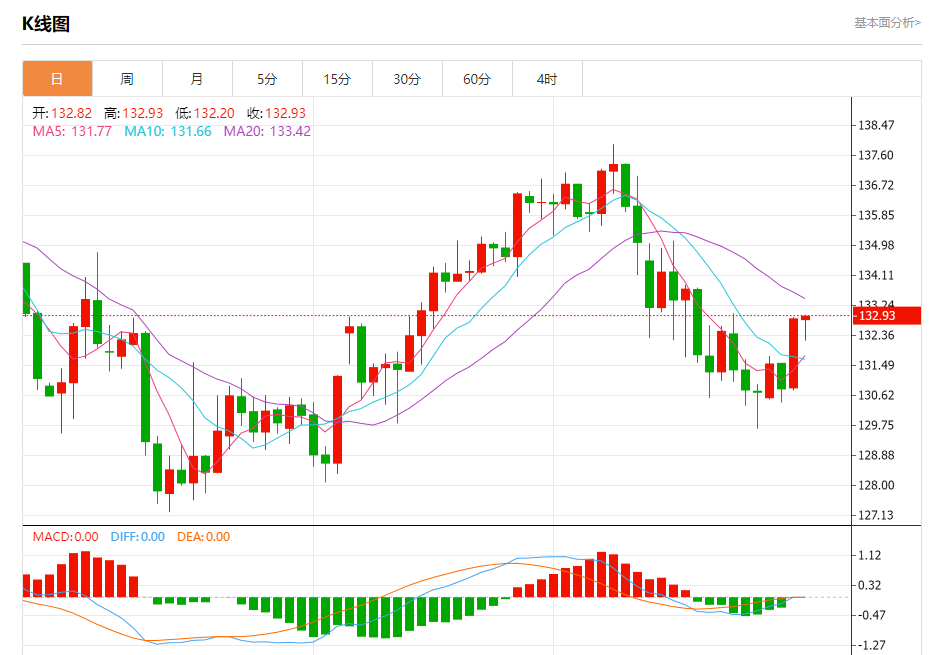Viewport: 935px width, 655px height.
Task: Click the 137.60 price axis label
Action: click(876, 155)
